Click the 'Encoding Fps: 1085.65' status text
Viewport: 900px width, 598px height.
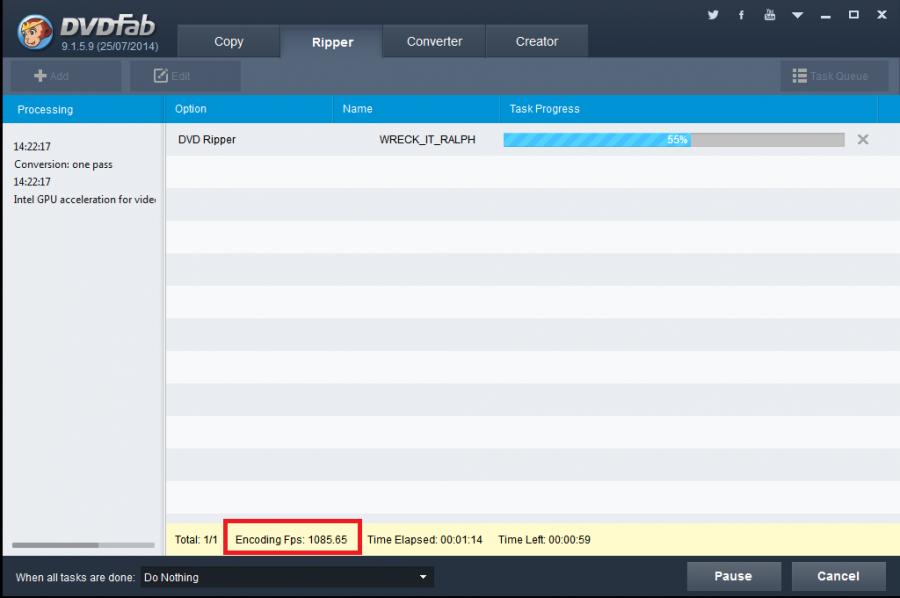coord(291,539)
